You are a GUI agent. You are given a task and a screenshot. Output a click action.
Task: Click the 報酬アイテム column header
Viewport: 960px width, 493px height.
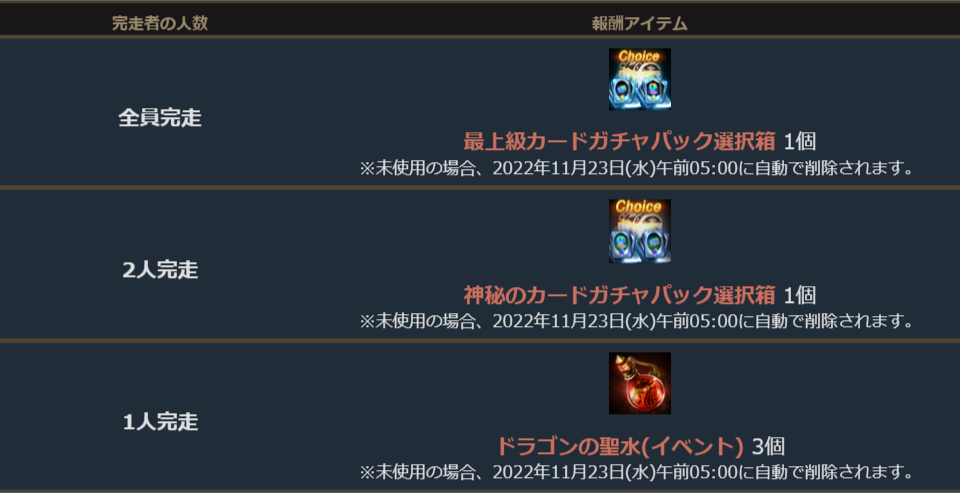(x=640, y=24)
